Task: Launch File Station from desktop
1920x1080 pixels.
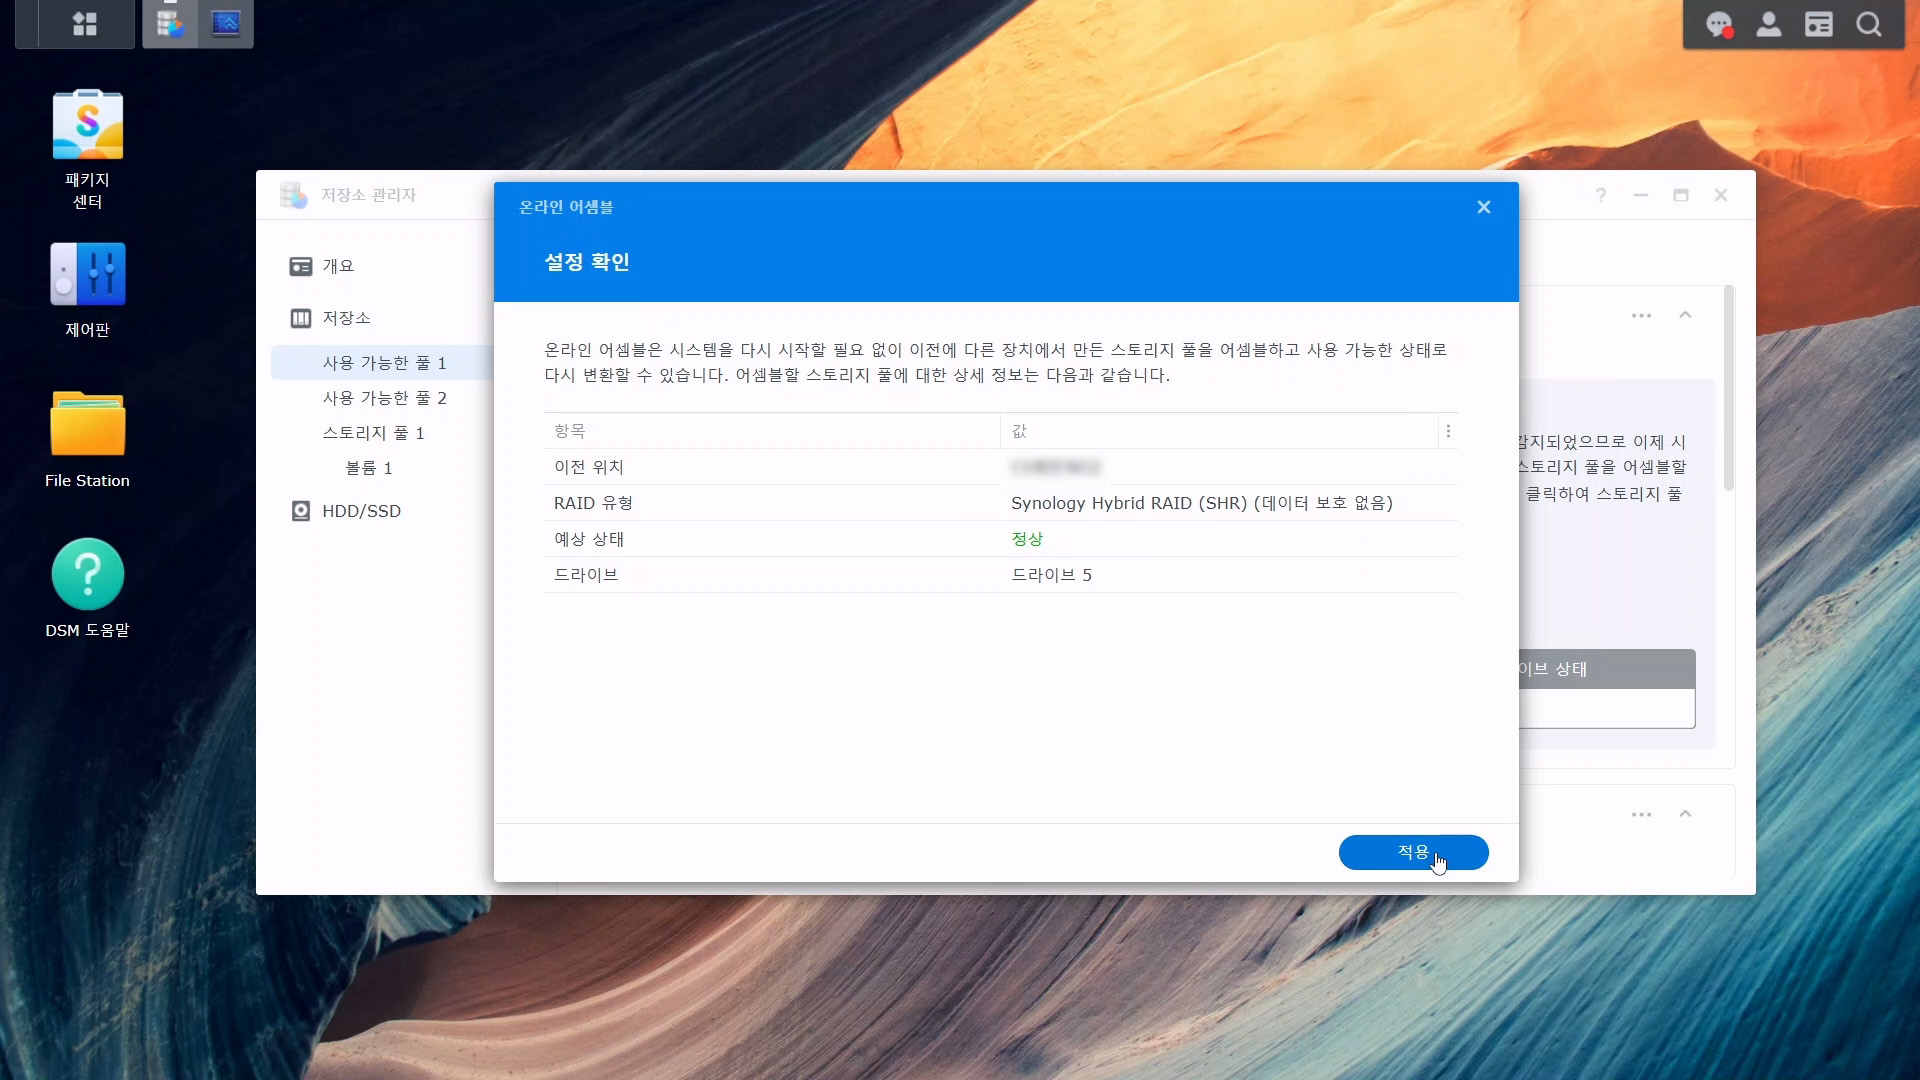Action: click(x=88, y=425)
